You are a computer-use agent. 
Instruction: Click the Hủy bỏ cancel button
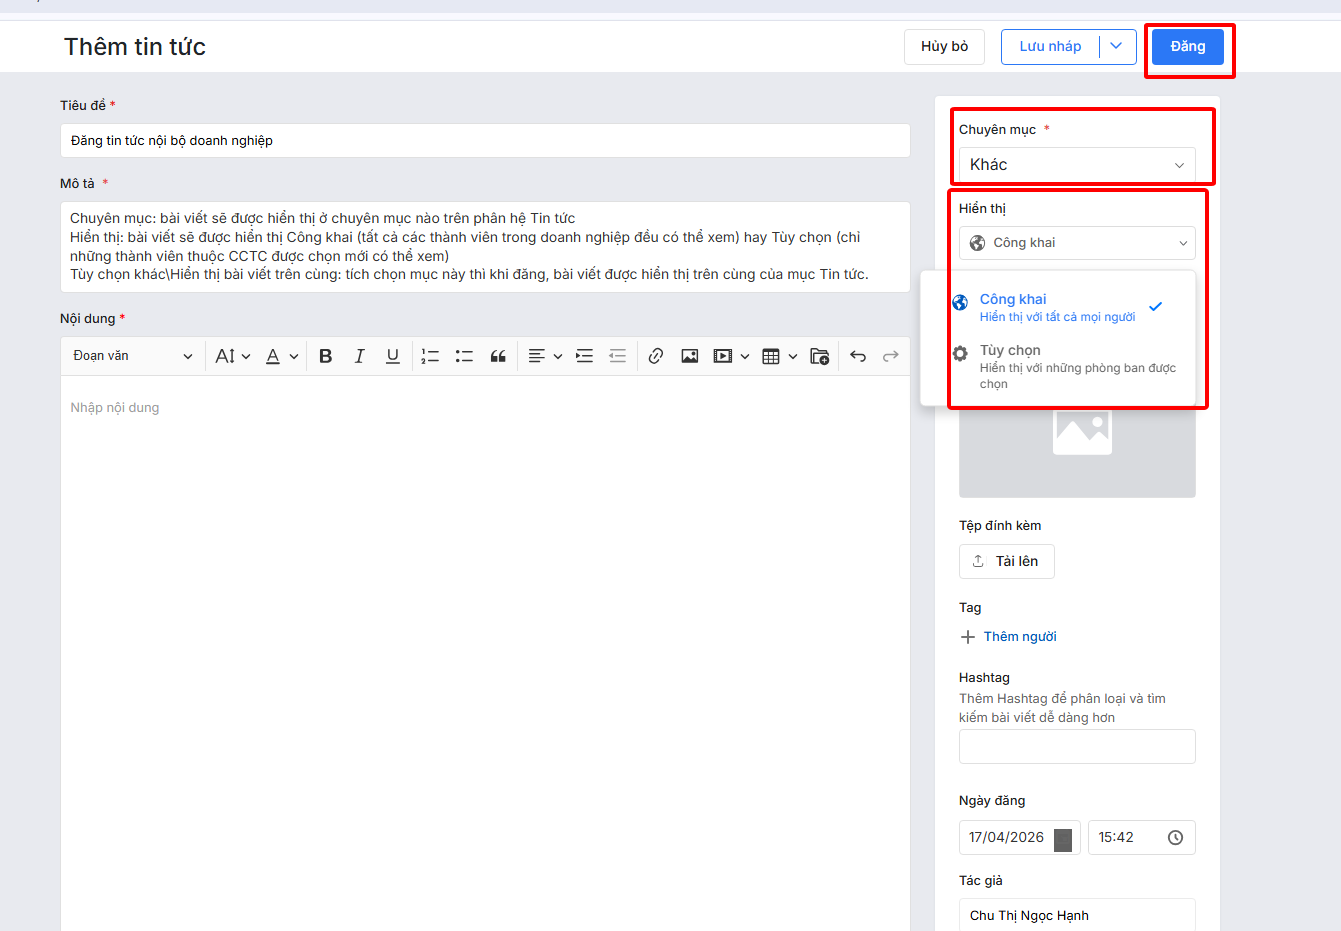945,47
